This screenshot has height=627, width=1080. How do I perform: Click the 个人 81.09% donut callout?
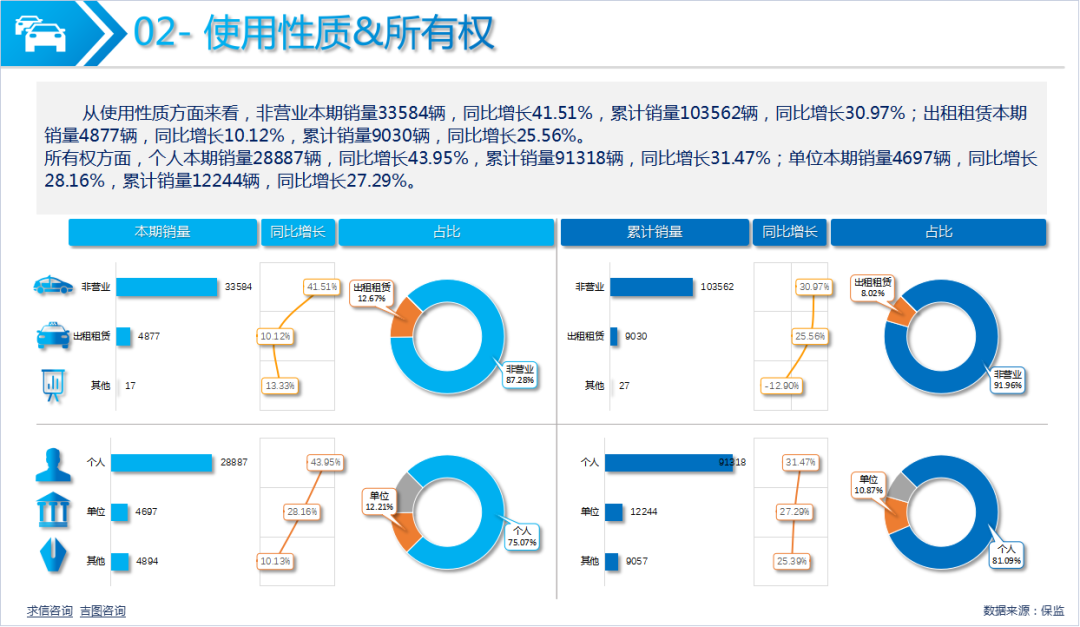(1007, 555)
